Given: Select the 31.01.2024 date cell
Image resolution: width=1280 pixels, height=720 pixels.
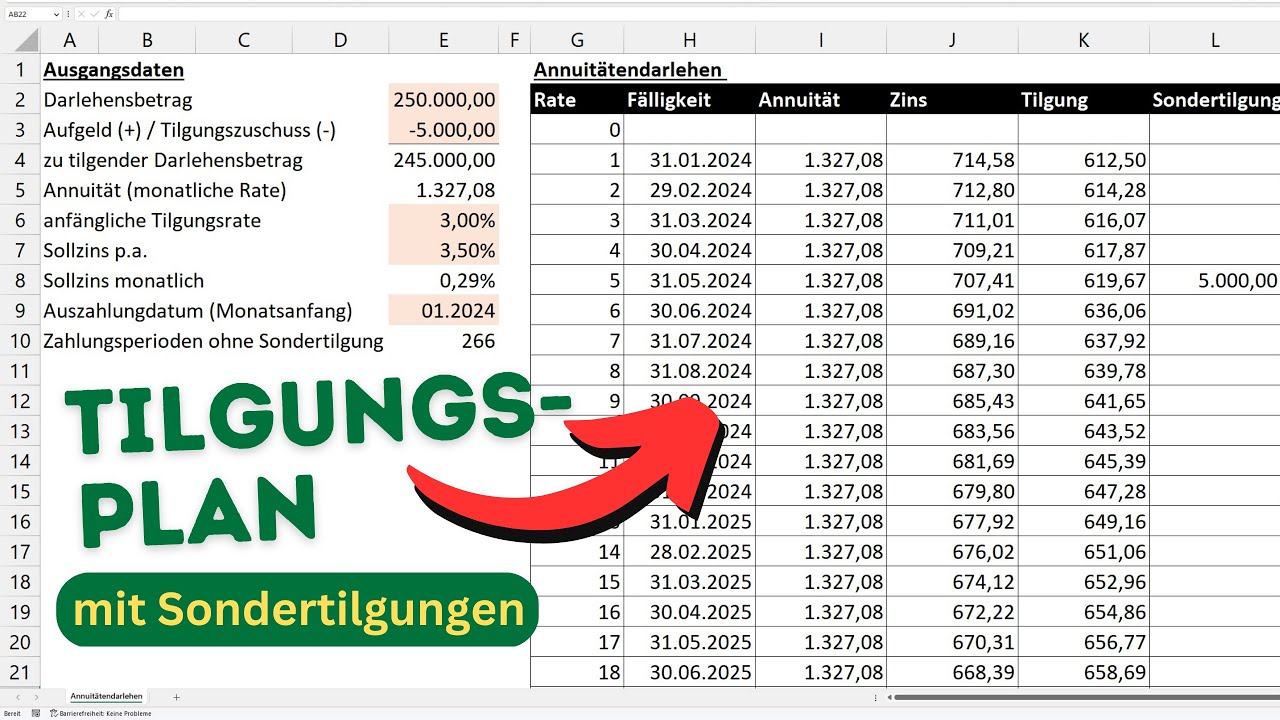Looking at the screenshot, I should [x=689, y=160].
